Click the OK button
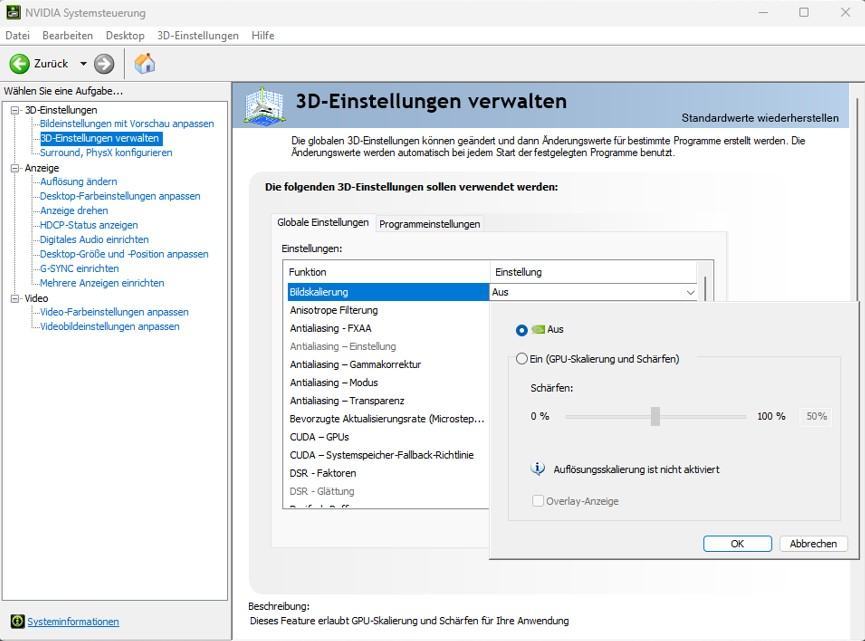This screenshot has width=865, height=641. [737, 543]
